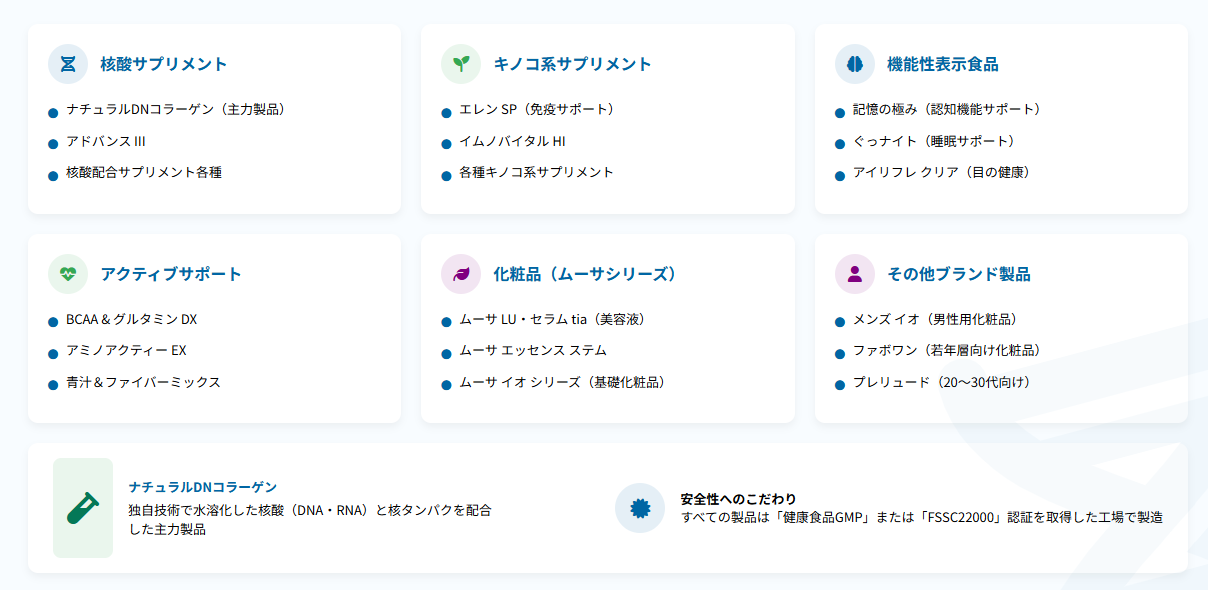Open ムーサ エッセンス ステム item
The image size is (1208, 590).
click(x=533, y=350)
